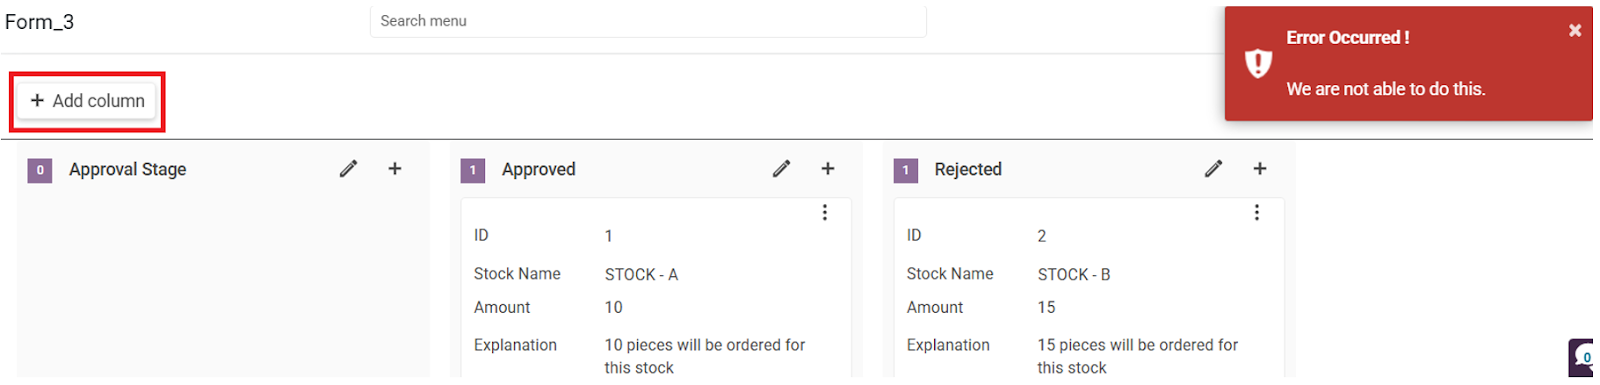Click the Approved column count badge

point(473,170)
